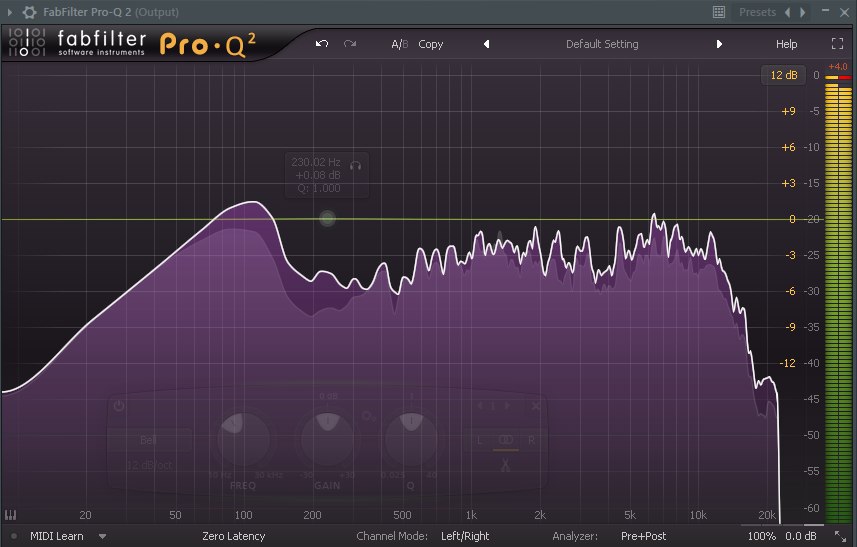Toggle the band power bypass button

pos(119,406)
